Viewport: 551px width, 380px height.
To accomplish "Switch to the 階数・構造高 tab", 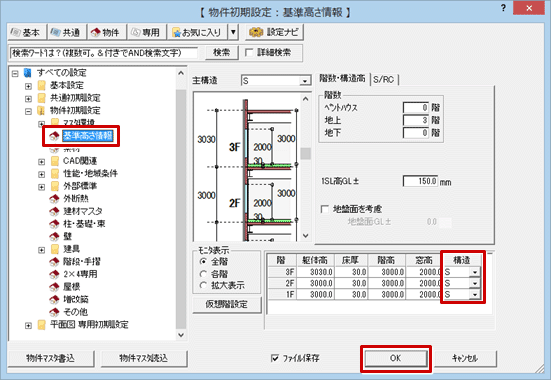I will tap(342, 79).
